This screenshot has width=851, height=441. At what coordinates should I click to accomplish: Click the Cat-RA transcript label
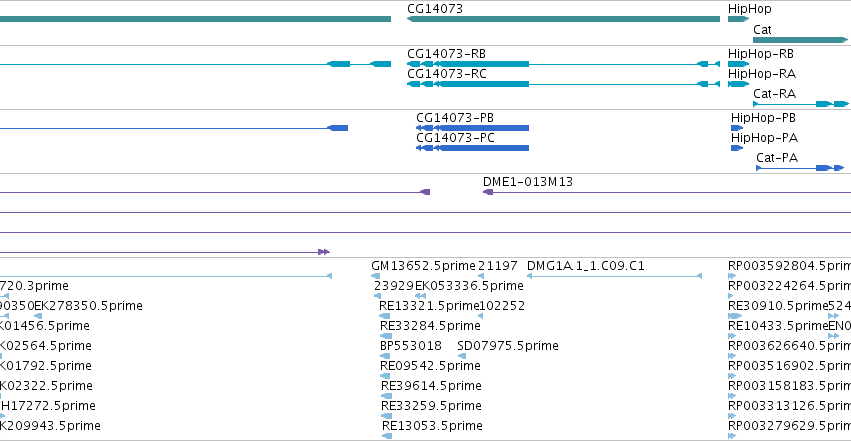[x=774, y=94]
